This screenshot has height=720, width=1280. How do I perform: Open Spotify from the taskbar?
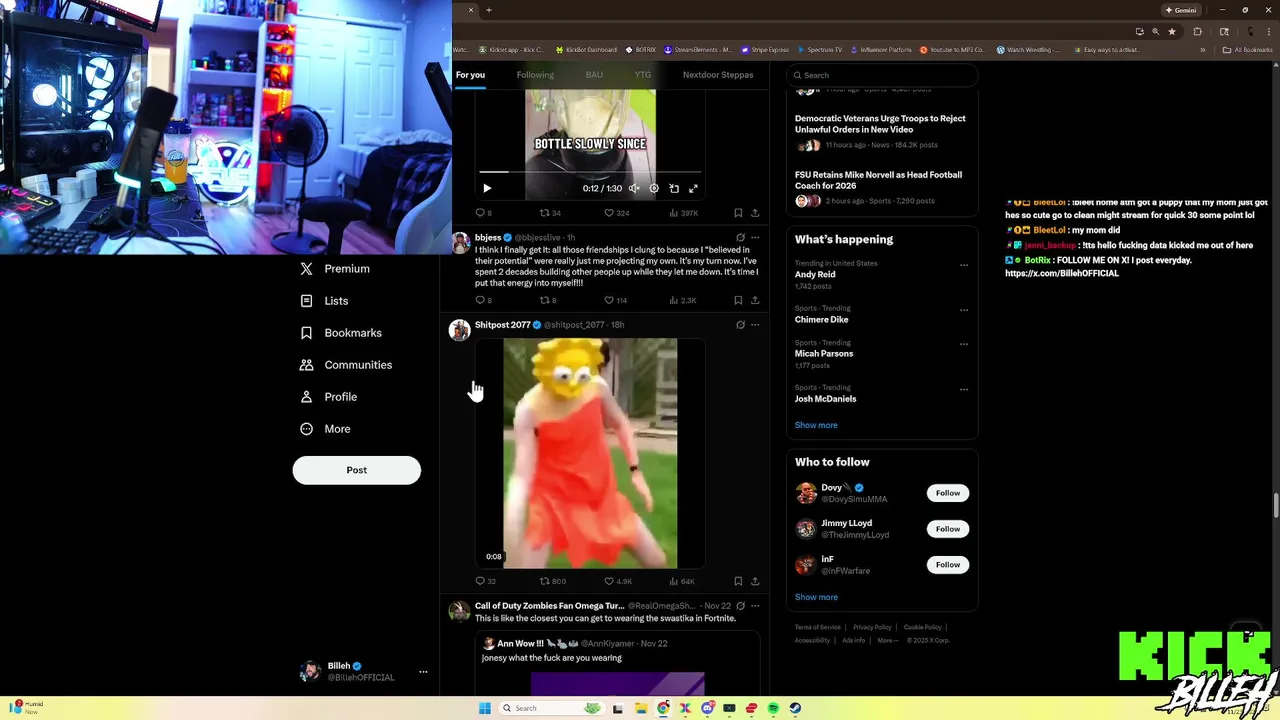[774, 708]
